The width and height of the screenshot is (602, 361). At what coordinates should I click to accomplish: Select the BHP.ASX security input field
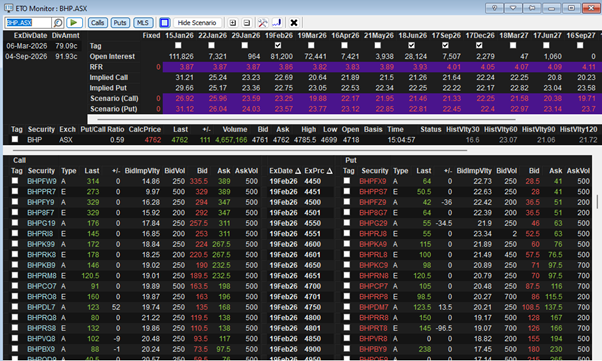click(x=28, y=23)
